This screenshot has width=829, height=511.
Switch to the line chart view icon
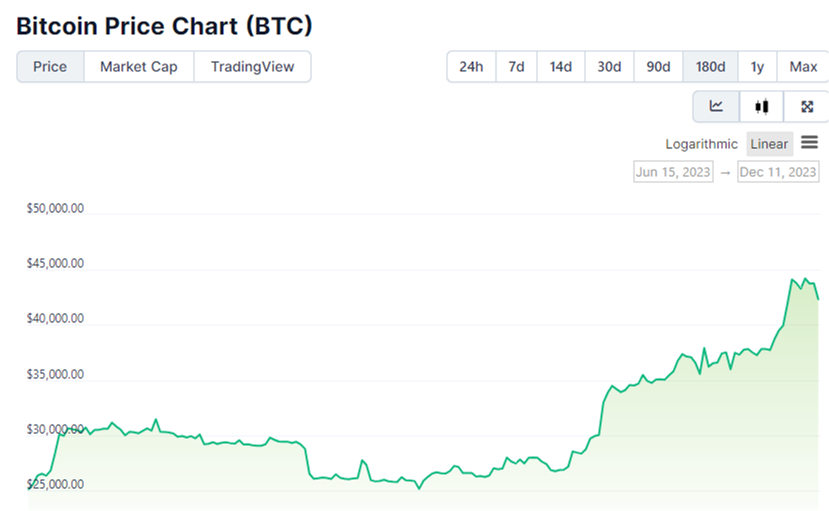(x=716, y=106)
